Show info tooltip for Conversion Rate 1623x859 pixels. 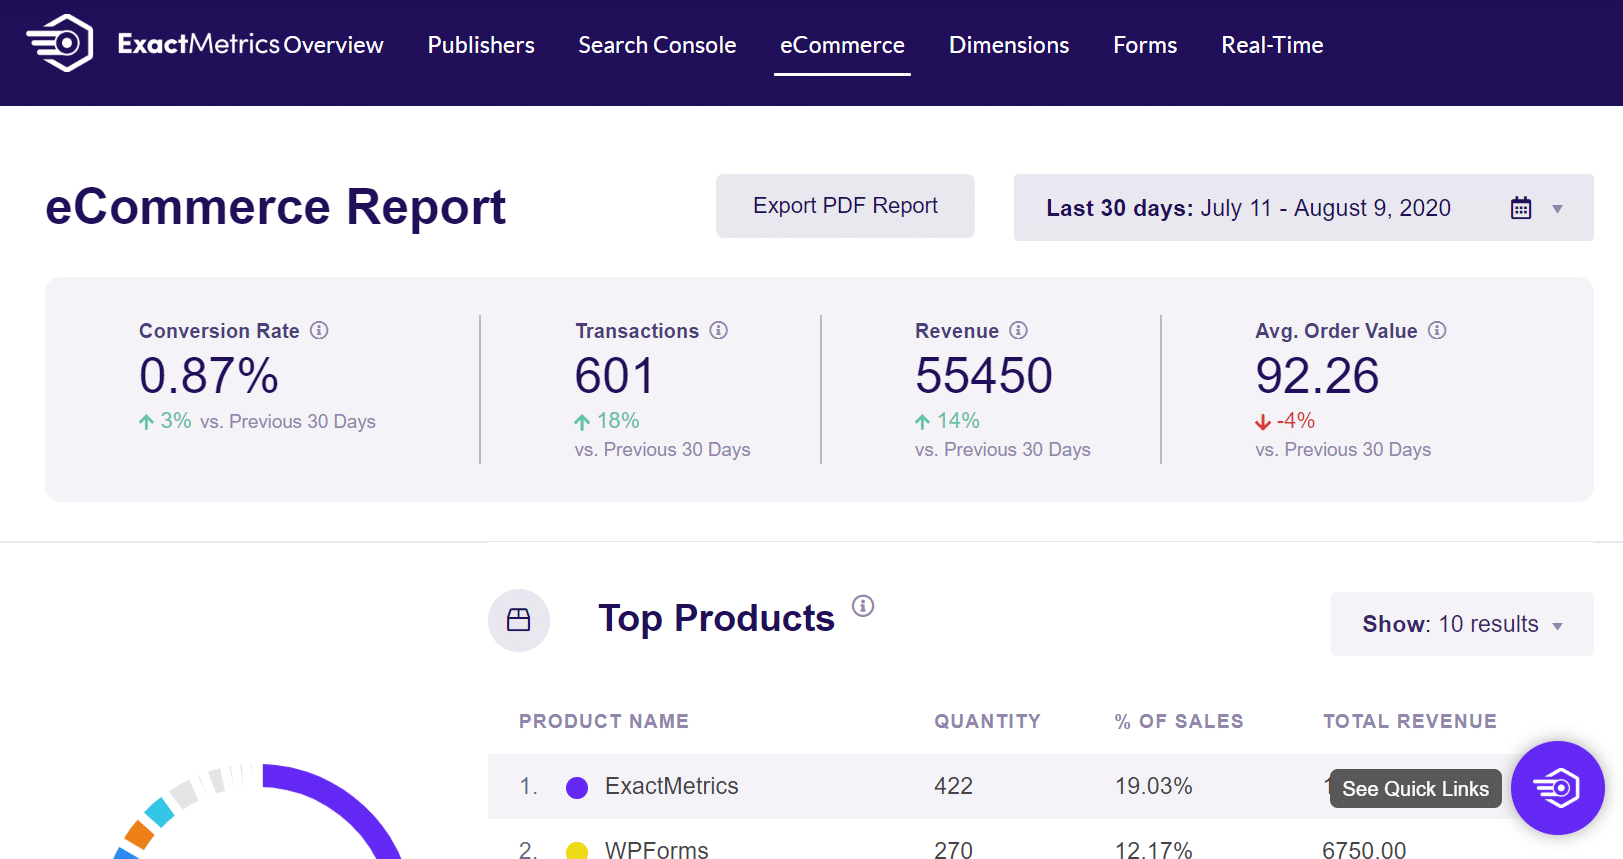point(319,330)
